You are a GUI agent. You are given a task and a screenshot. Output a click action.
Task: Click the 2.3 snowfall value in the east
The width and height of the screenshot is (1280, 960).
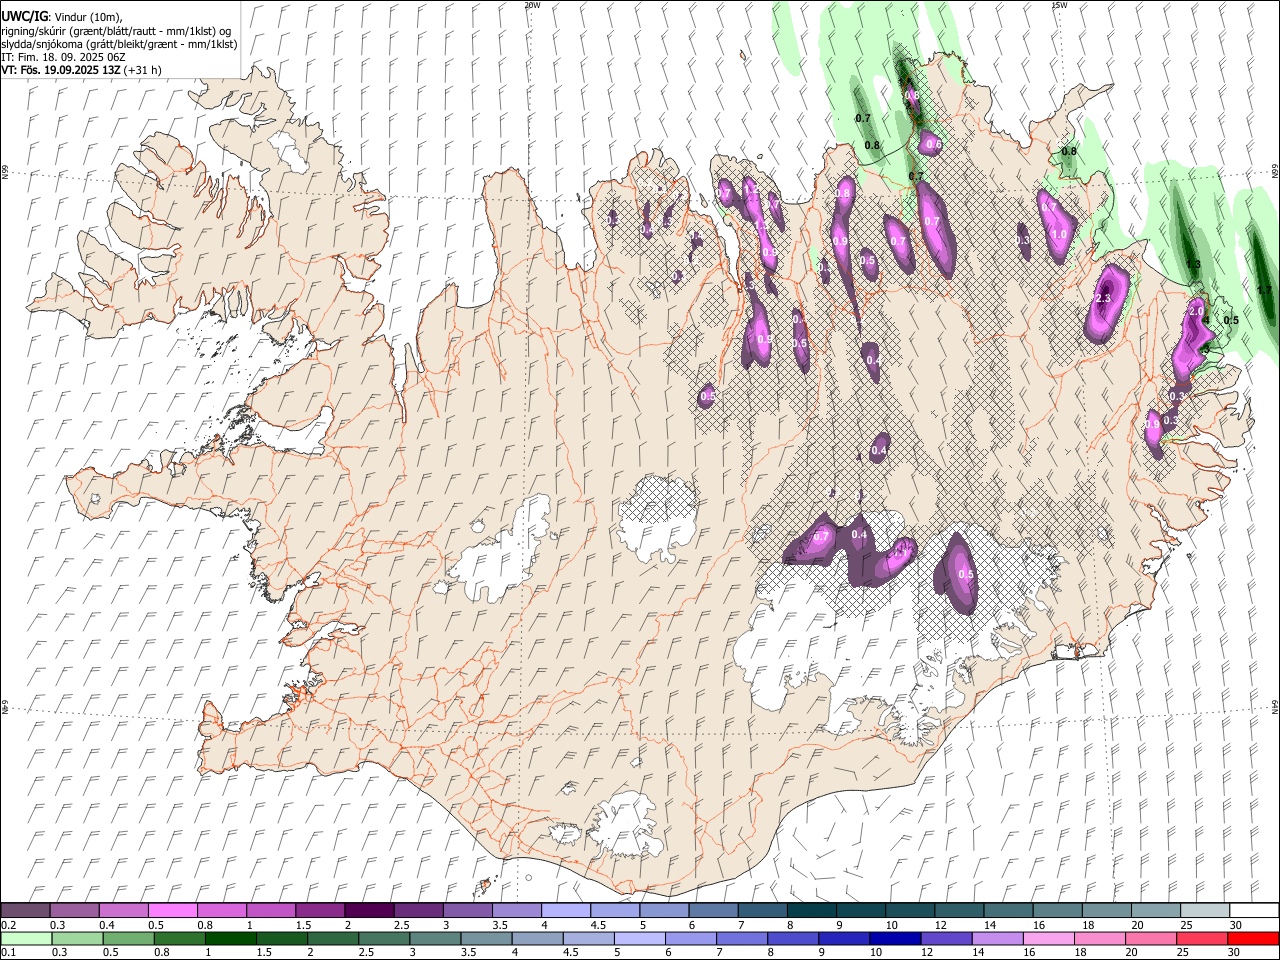[x=1104, y=299]
